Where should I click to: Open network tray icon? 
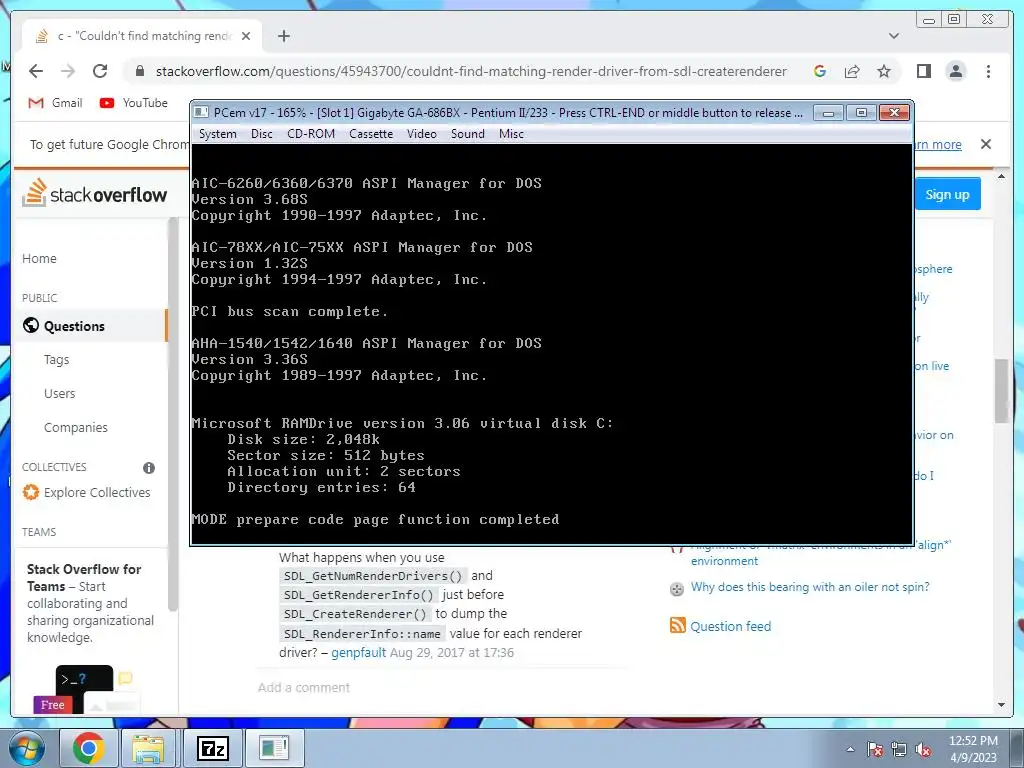tap(899, 749)
